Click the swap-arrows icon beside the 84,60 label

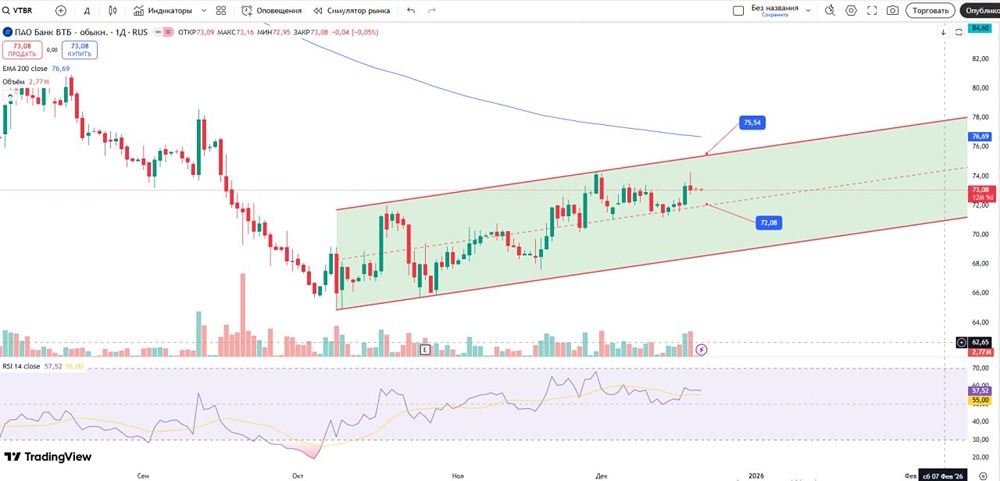point(959,32)
